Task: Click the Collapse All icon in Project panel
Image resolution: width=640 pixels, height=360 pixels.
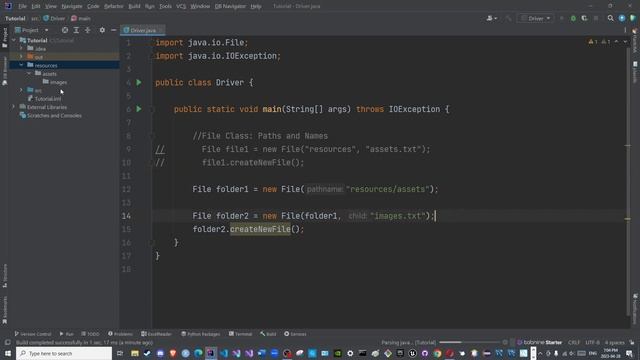Action: (x=88, y=30)
